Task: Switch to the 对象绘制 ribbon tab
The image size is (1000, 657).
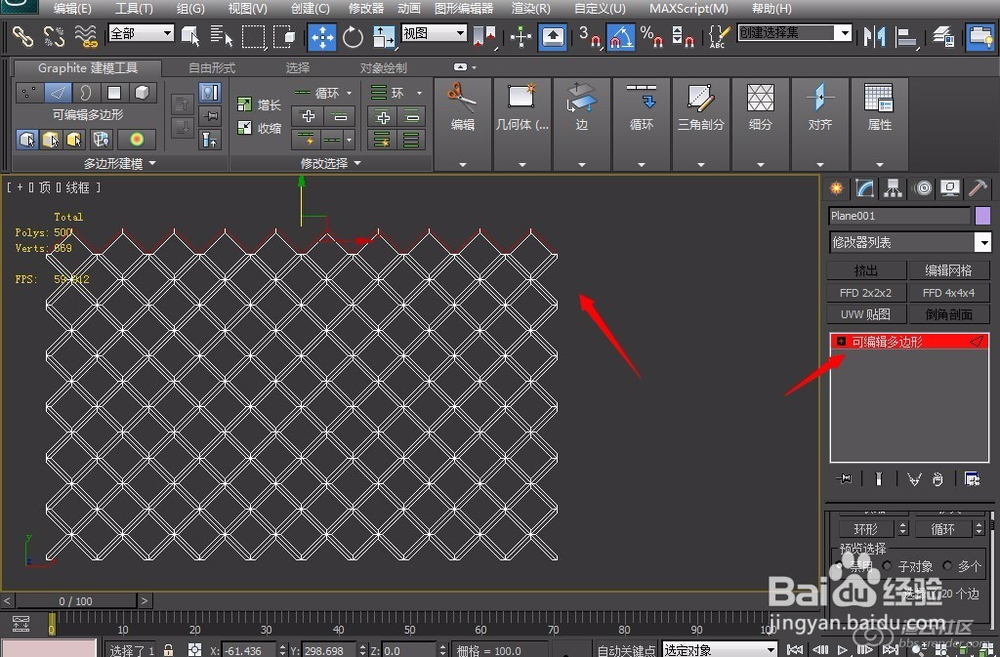Action: coord(383,68)
